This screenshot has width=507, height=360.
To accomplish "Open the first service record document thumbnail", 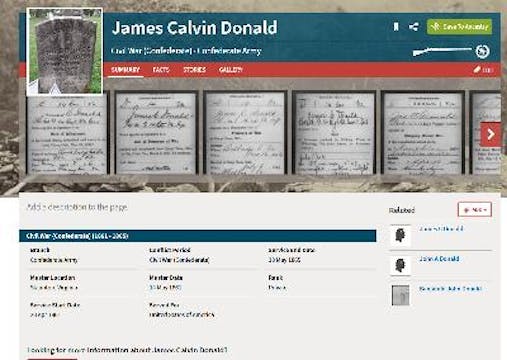I will pos(67,133).
